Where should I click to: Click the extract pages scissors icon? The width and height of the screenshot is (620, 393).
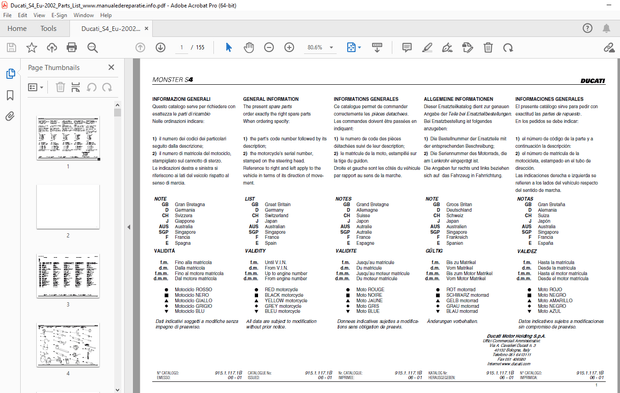tap(76, 87)
